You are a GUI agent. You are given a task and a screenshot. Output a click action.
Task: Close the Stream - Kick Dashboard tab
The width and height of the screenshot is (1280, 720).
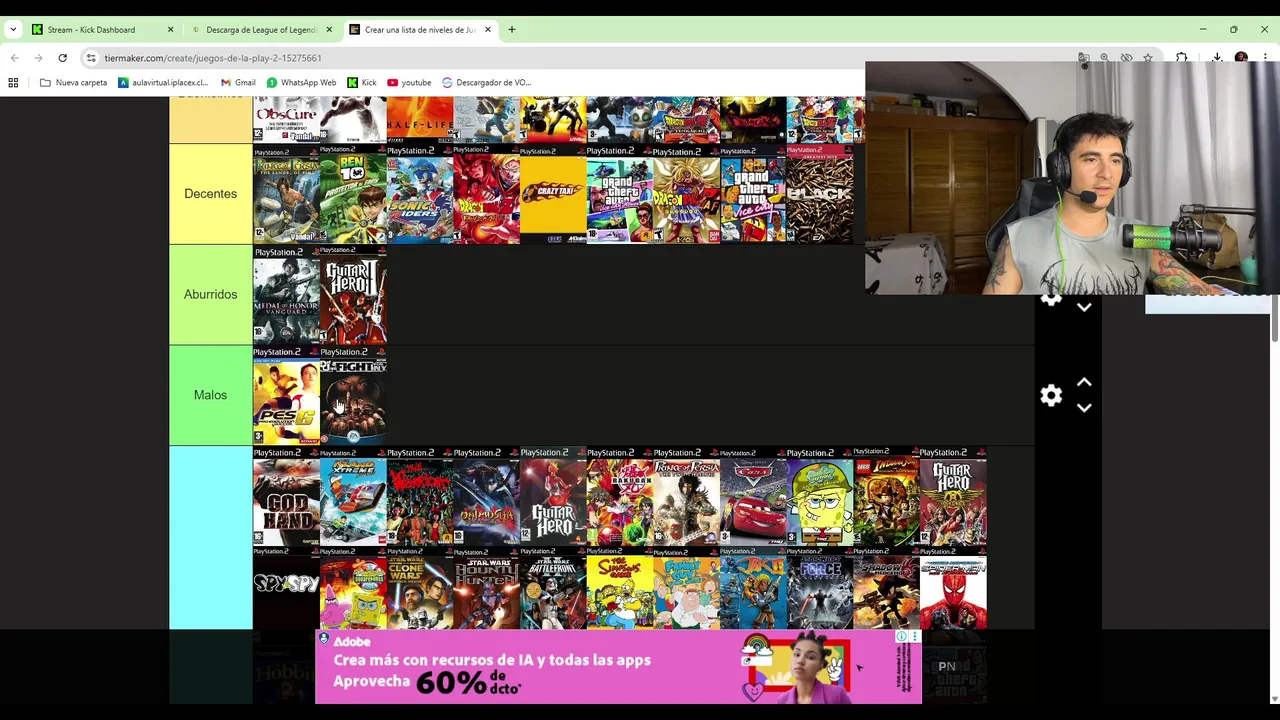170,29
